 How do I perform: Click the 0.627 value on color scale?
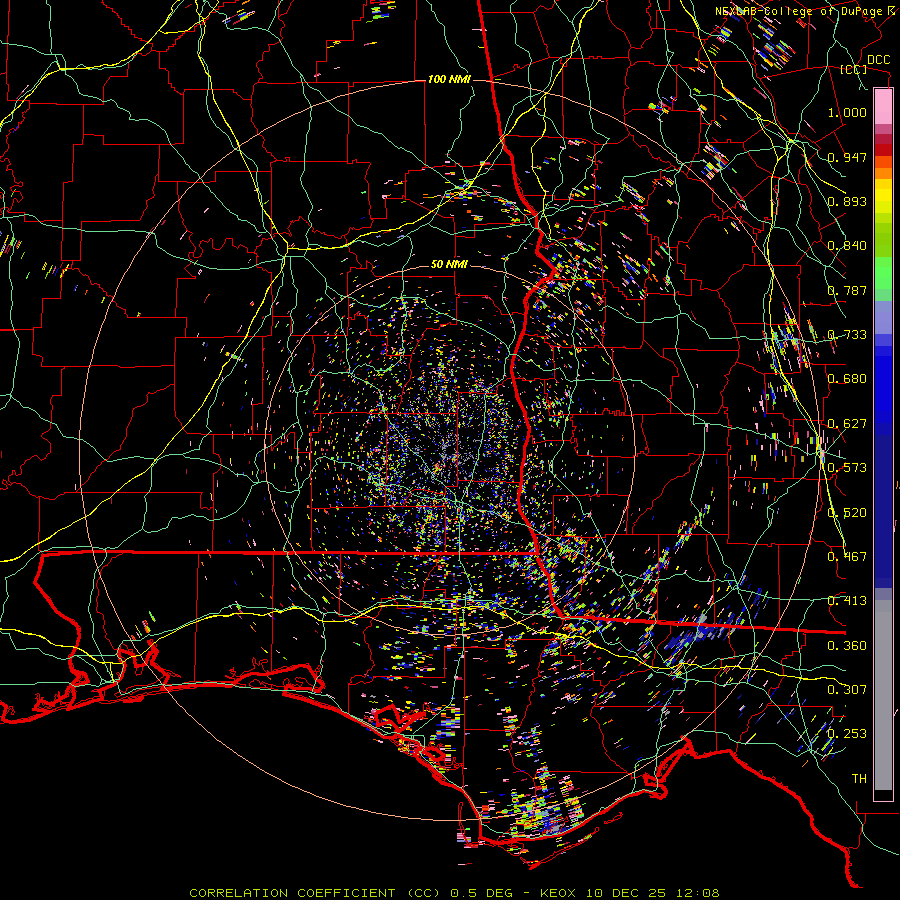pyautogui.click(x=847, y=424)
